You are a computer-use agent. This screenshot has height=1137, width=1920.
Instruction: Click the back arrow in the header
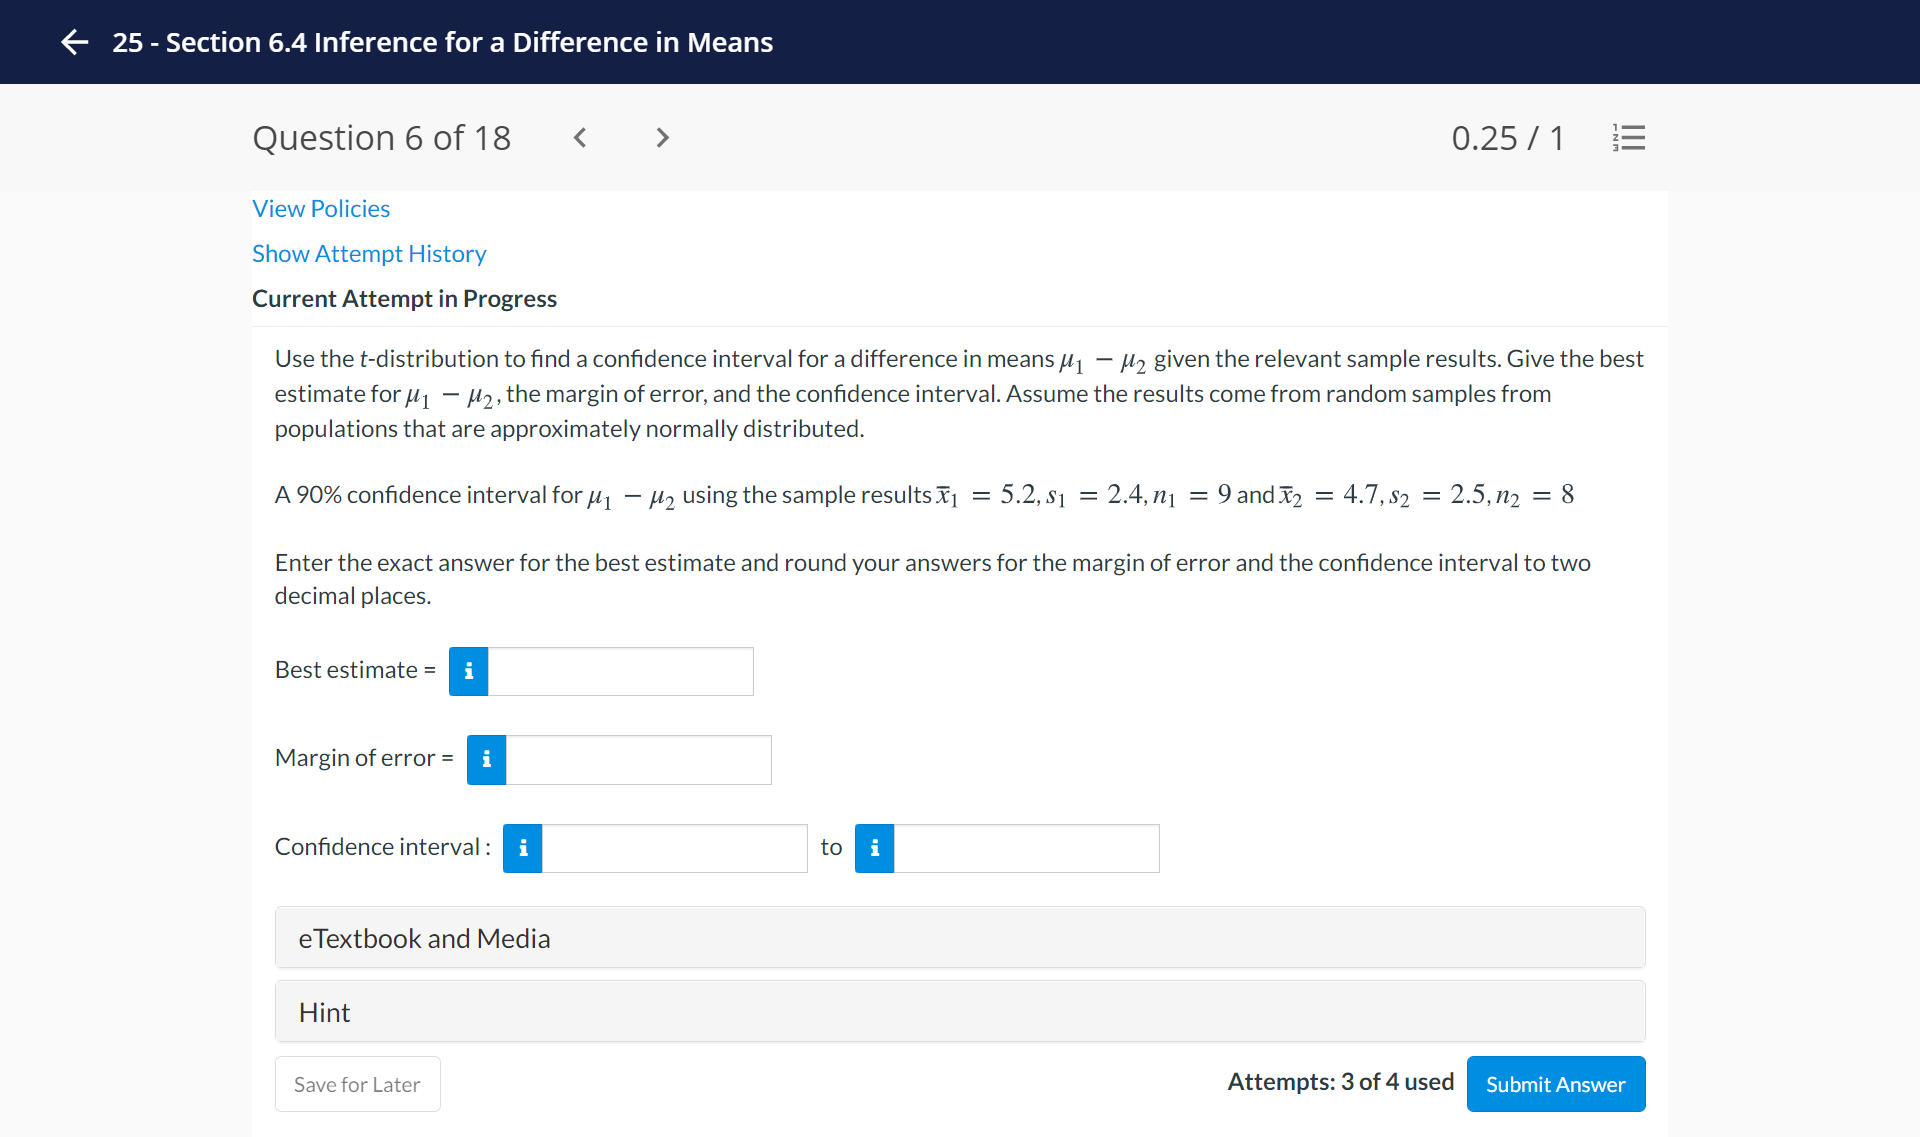pos(74,42)
